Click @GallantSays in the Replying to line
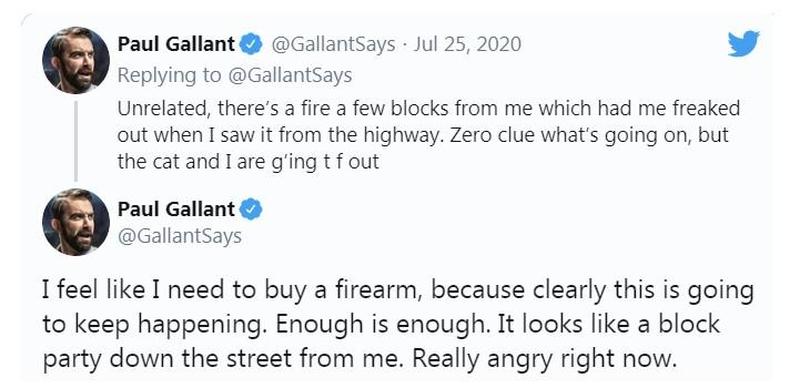 289,76
